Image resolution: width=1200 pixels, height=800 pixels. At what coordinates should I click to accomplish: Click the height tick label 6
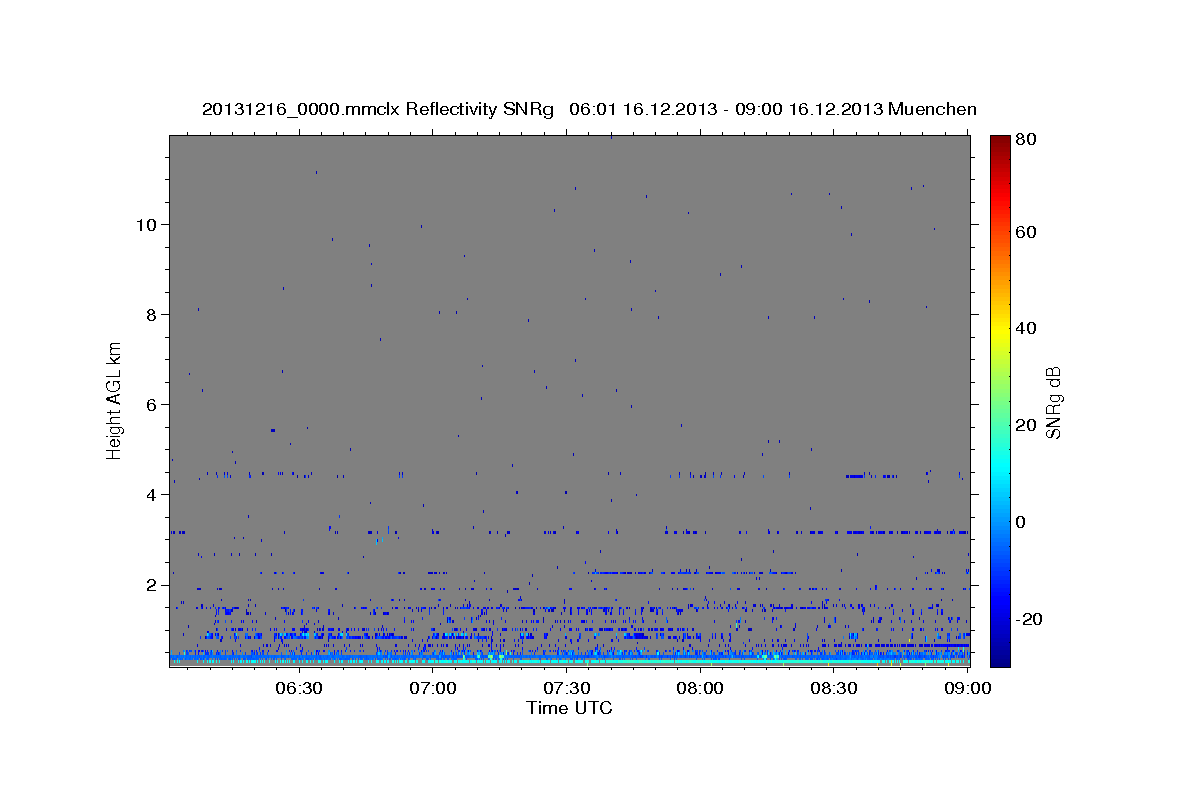pos(151,404)
